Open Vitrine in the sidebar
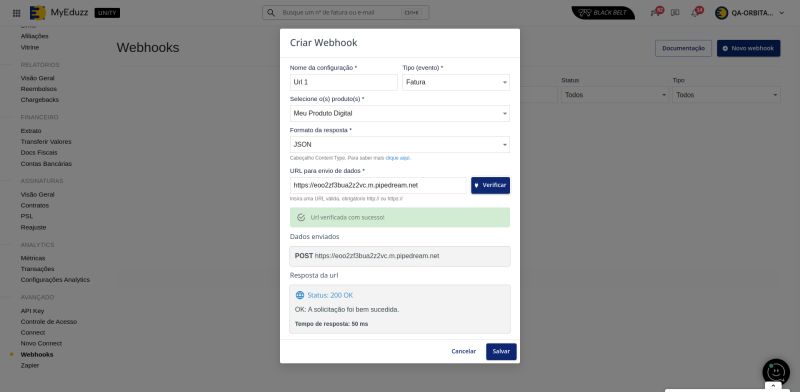The width and height of the screenshot is (800, 392). click(x=30, y=47)
